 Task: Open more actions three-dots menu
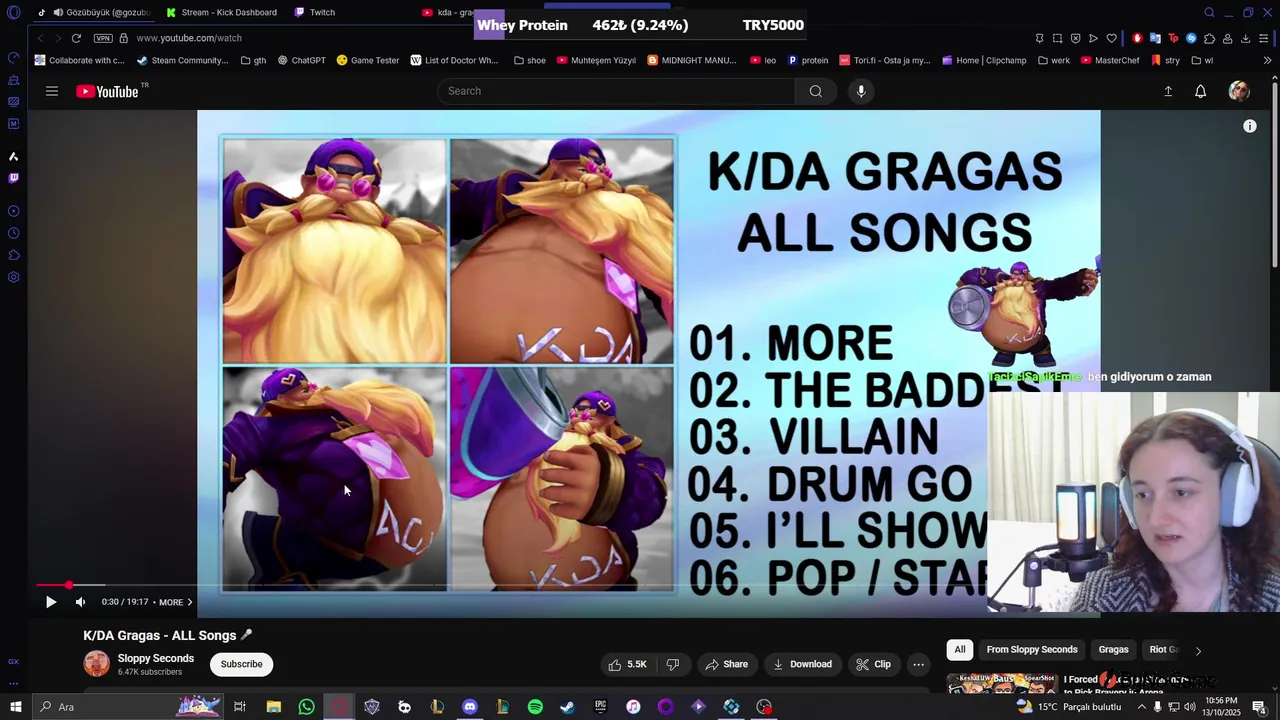tap(918, 664)
